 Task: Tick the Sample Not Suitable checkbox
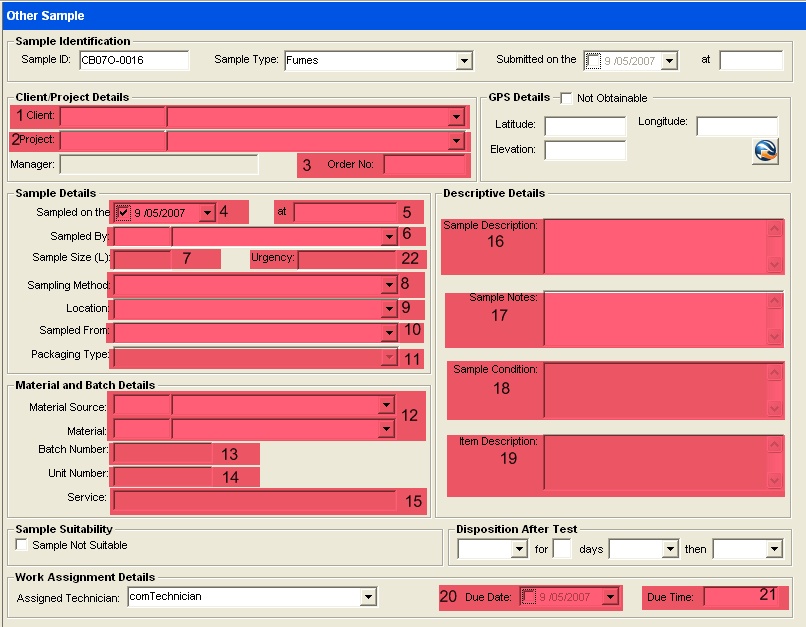(22, 545)
